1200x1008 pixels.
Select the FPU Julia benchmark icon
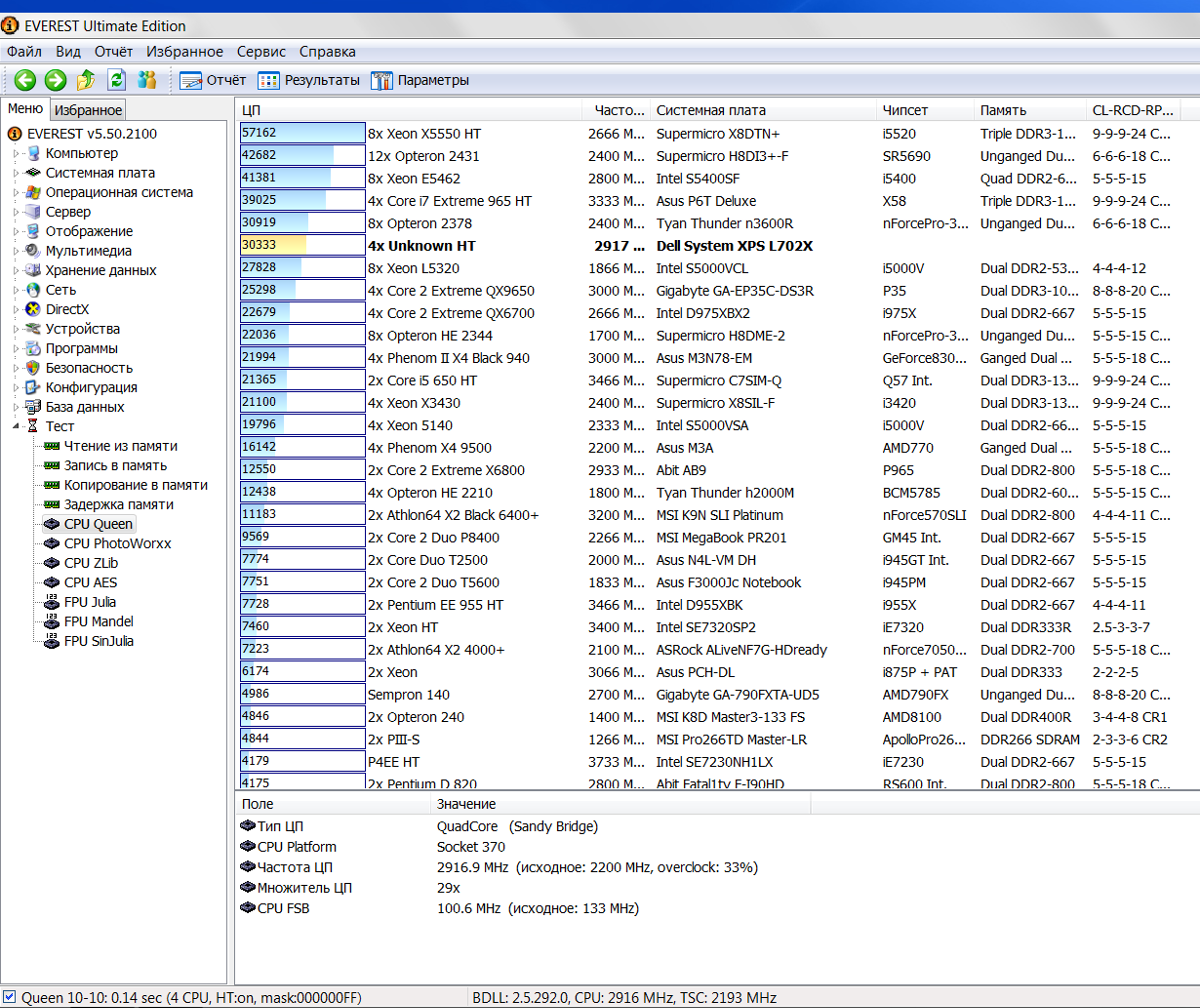pyautogui.click(x=52, y=602)
